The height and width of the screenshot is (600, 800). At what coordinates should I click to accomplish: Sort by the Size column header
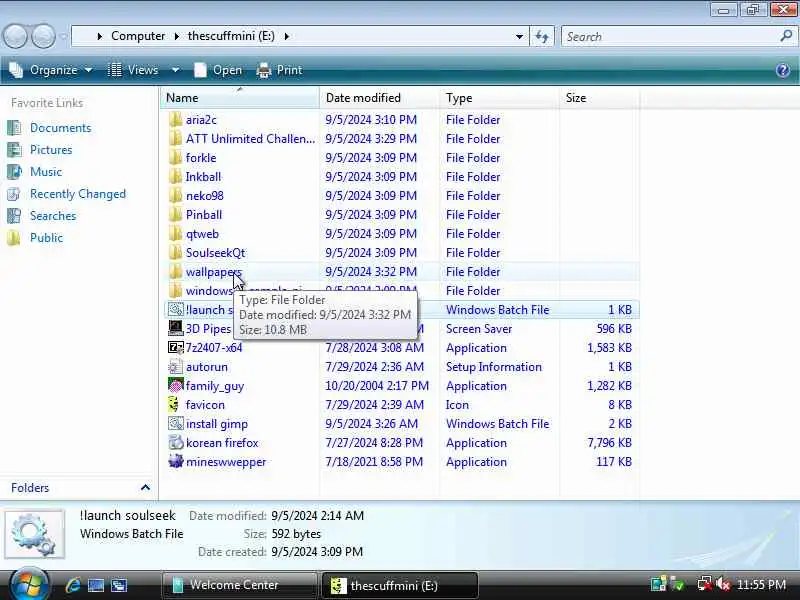coord(599,97)
